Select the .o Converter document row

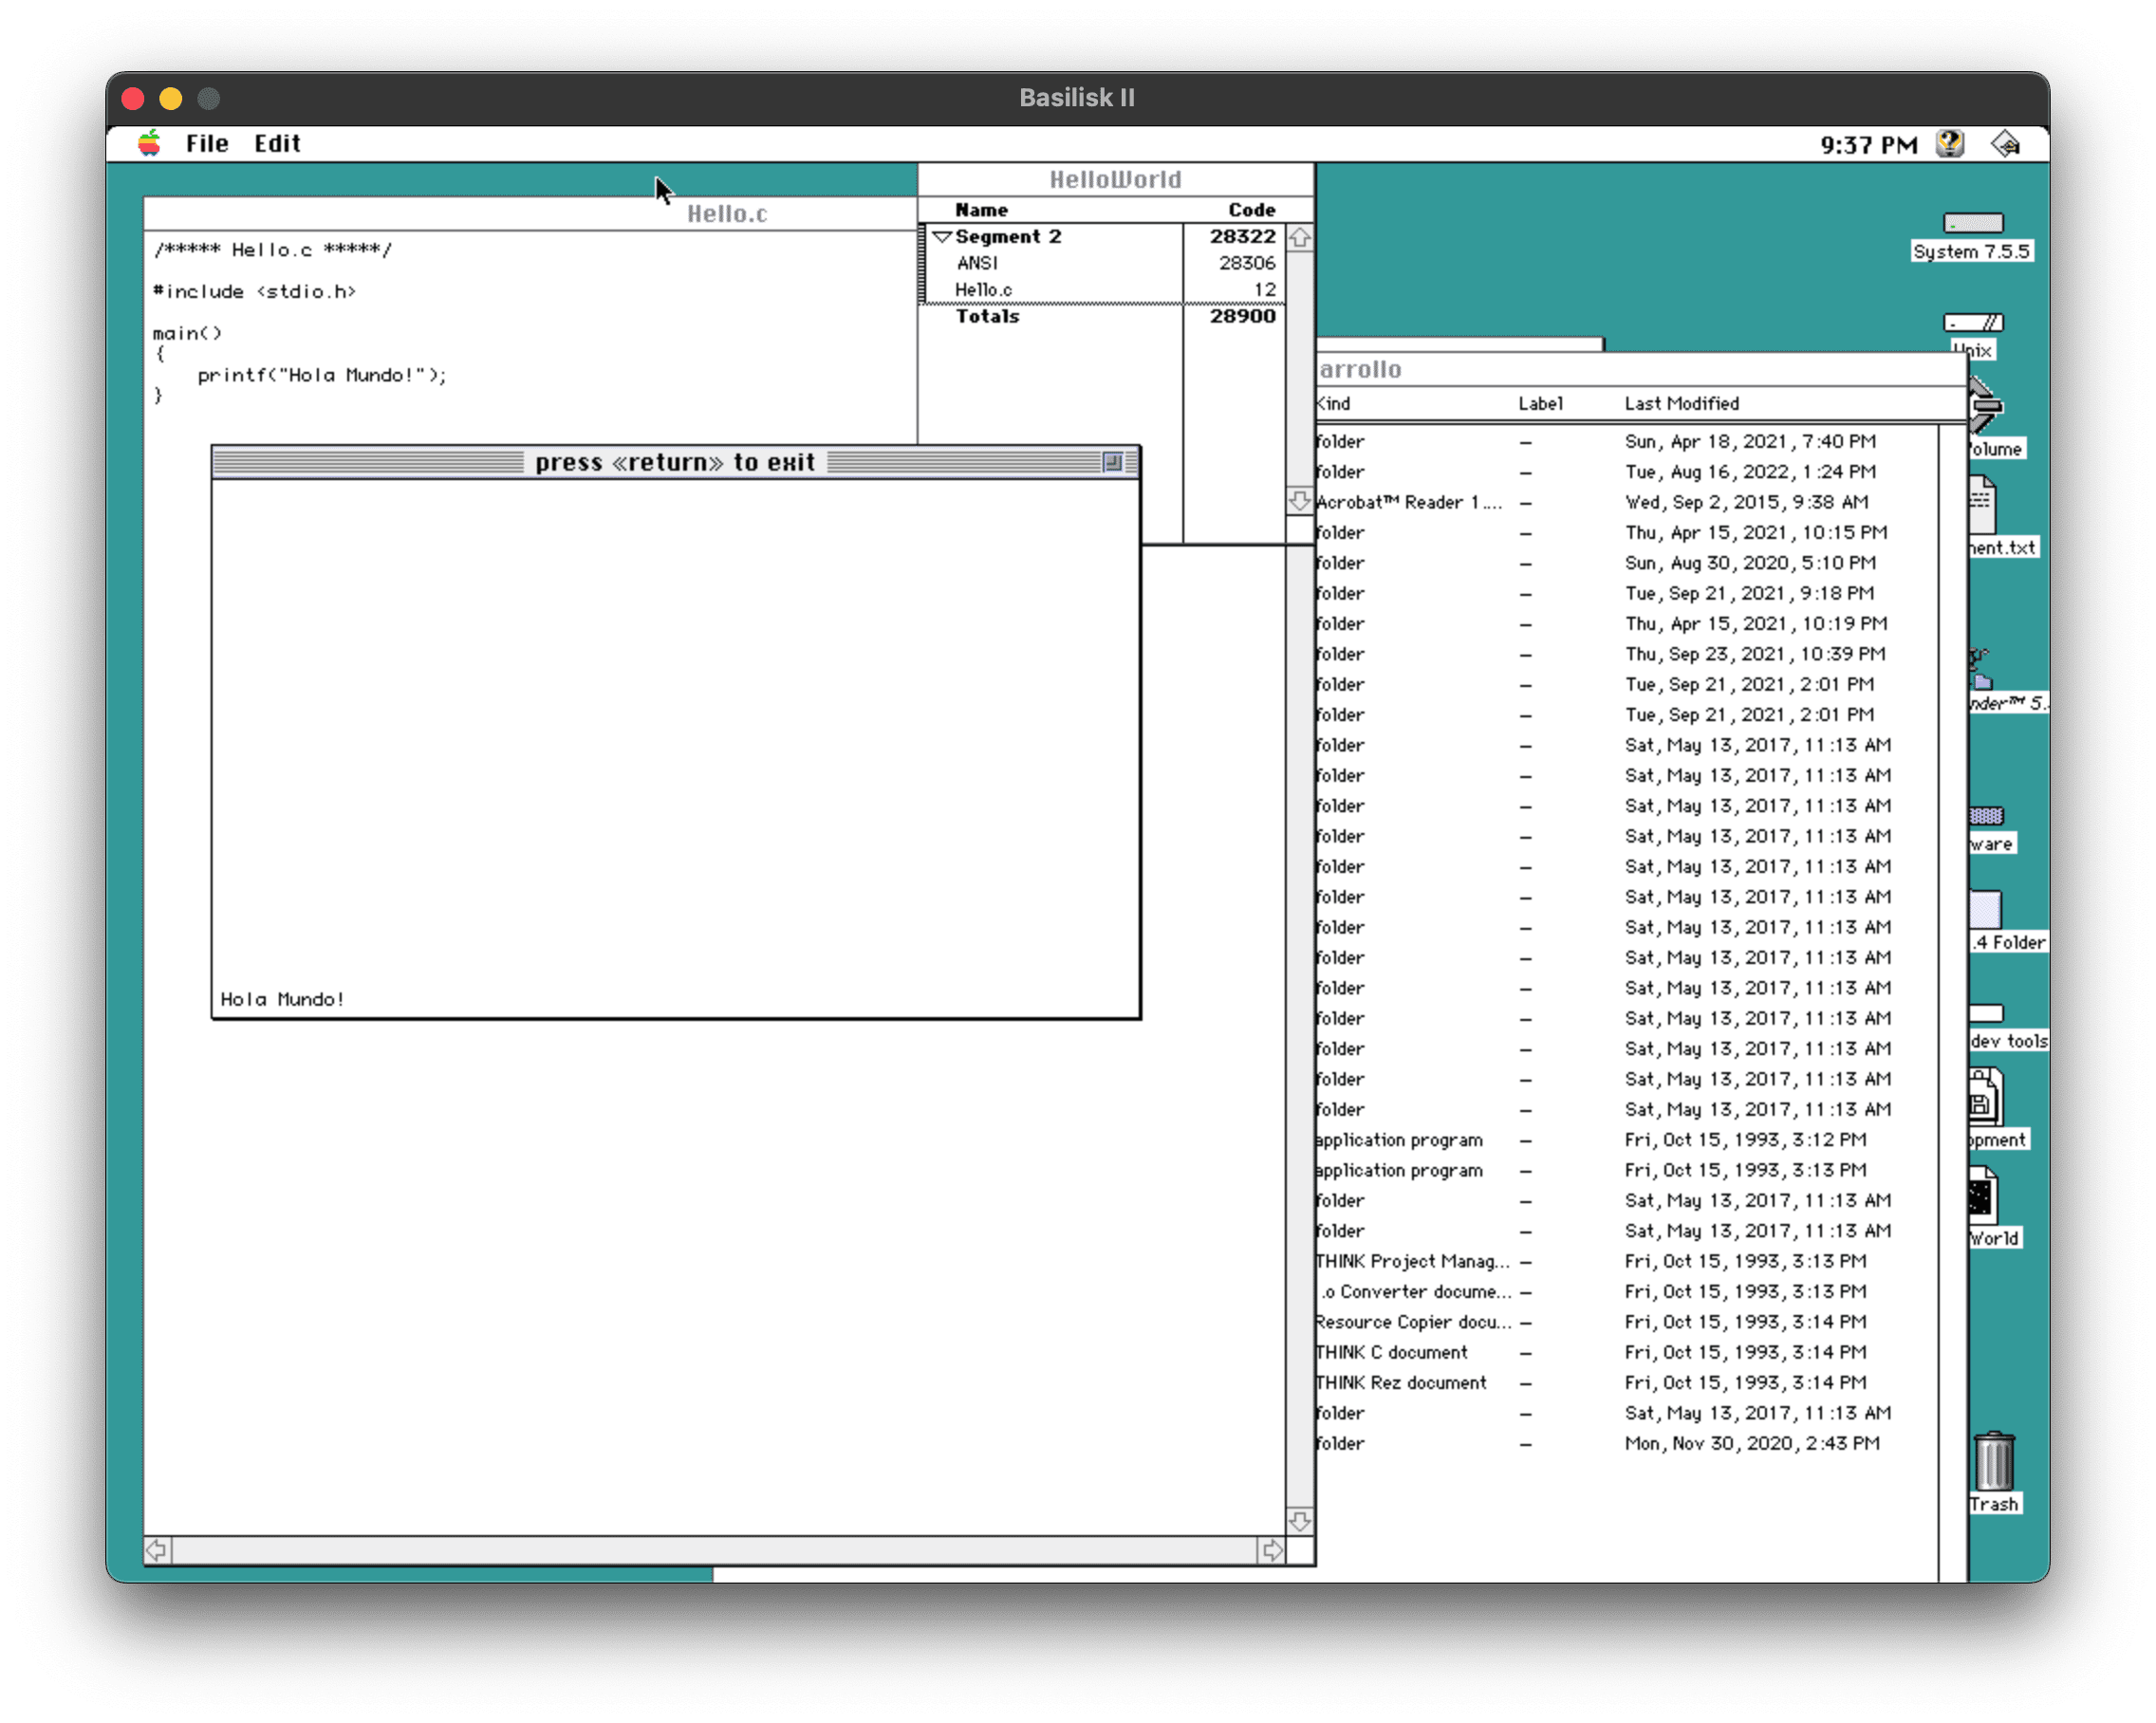click(x=1627, y=1292)
